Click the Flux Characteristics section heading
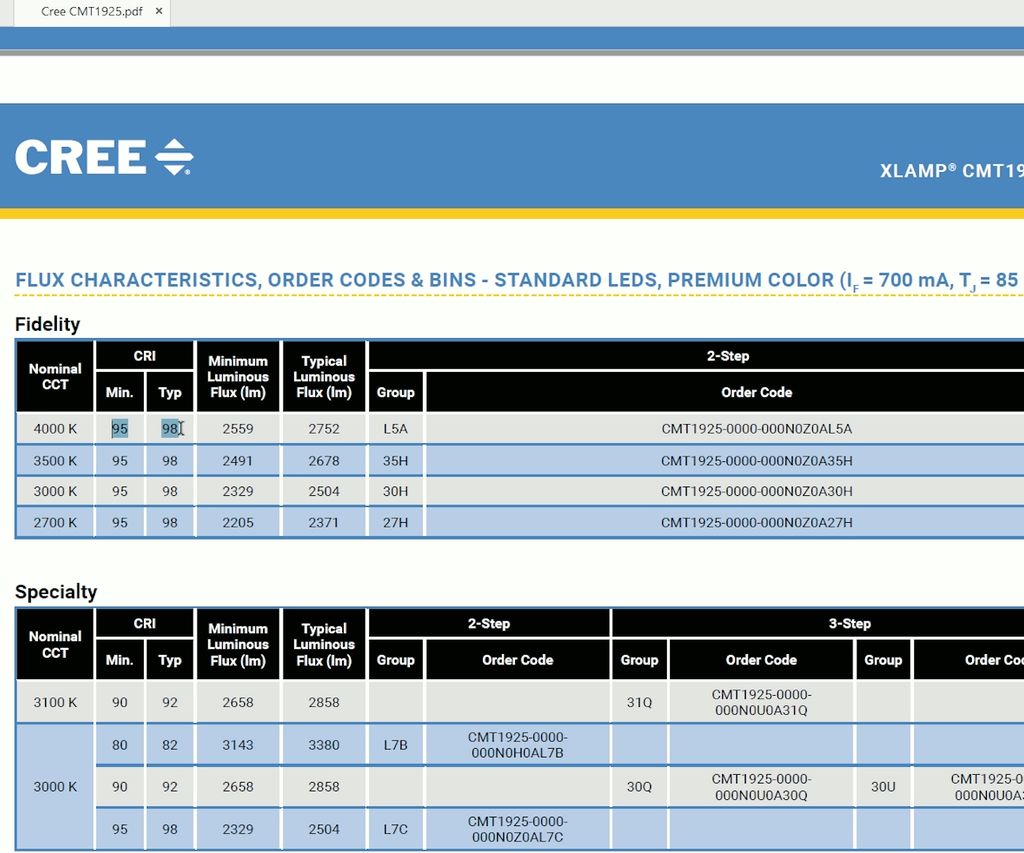1024x853 pixels. point(517,280)
